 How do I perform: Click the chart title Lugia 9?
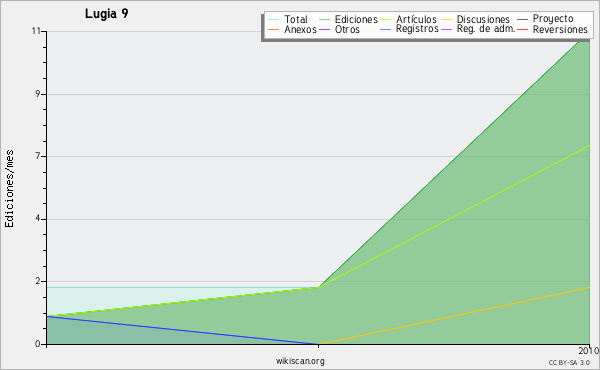107,13
